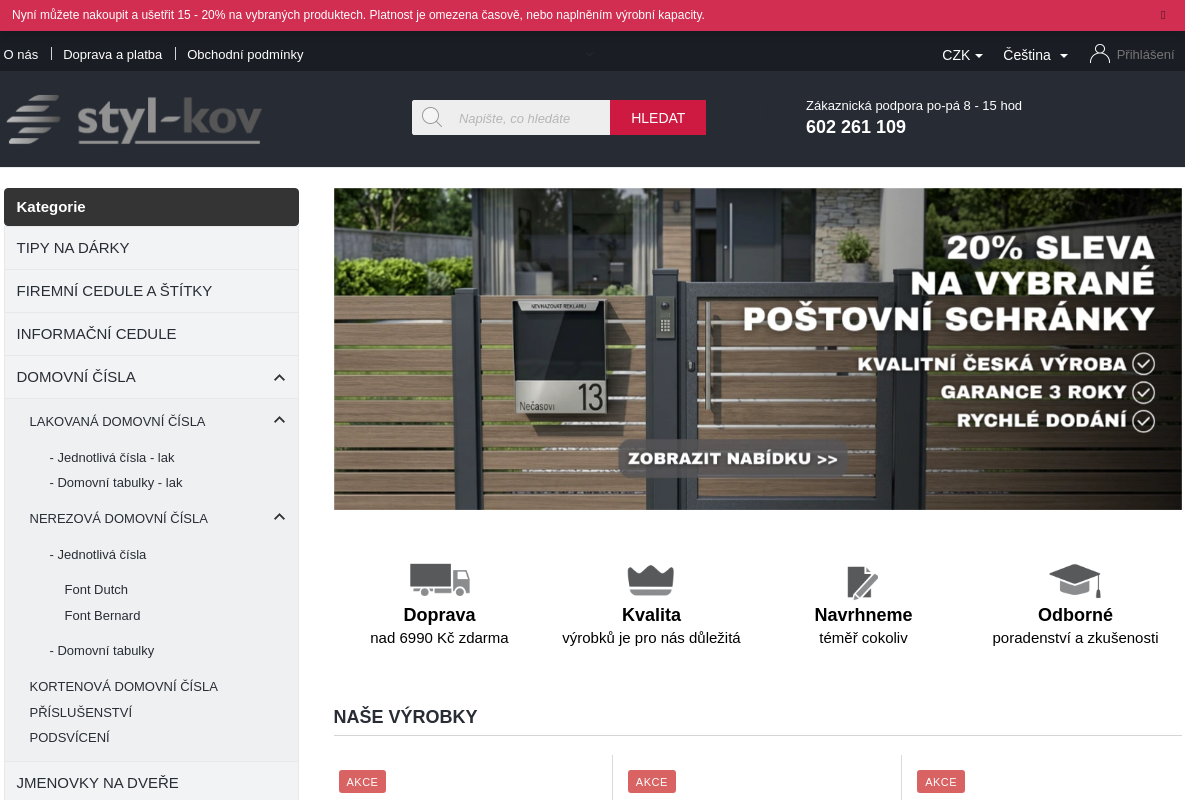Click the graduation cap Odborné icon

[x=1075, y=580]
